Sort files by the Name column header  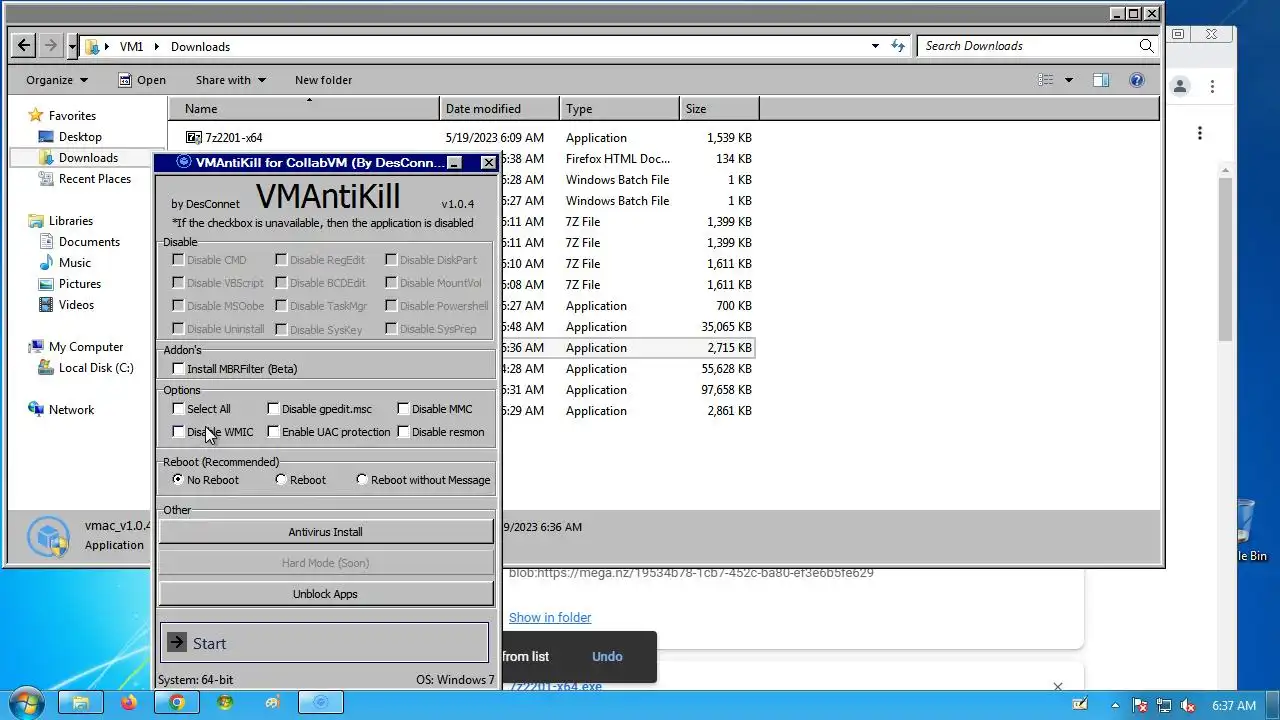304,109
